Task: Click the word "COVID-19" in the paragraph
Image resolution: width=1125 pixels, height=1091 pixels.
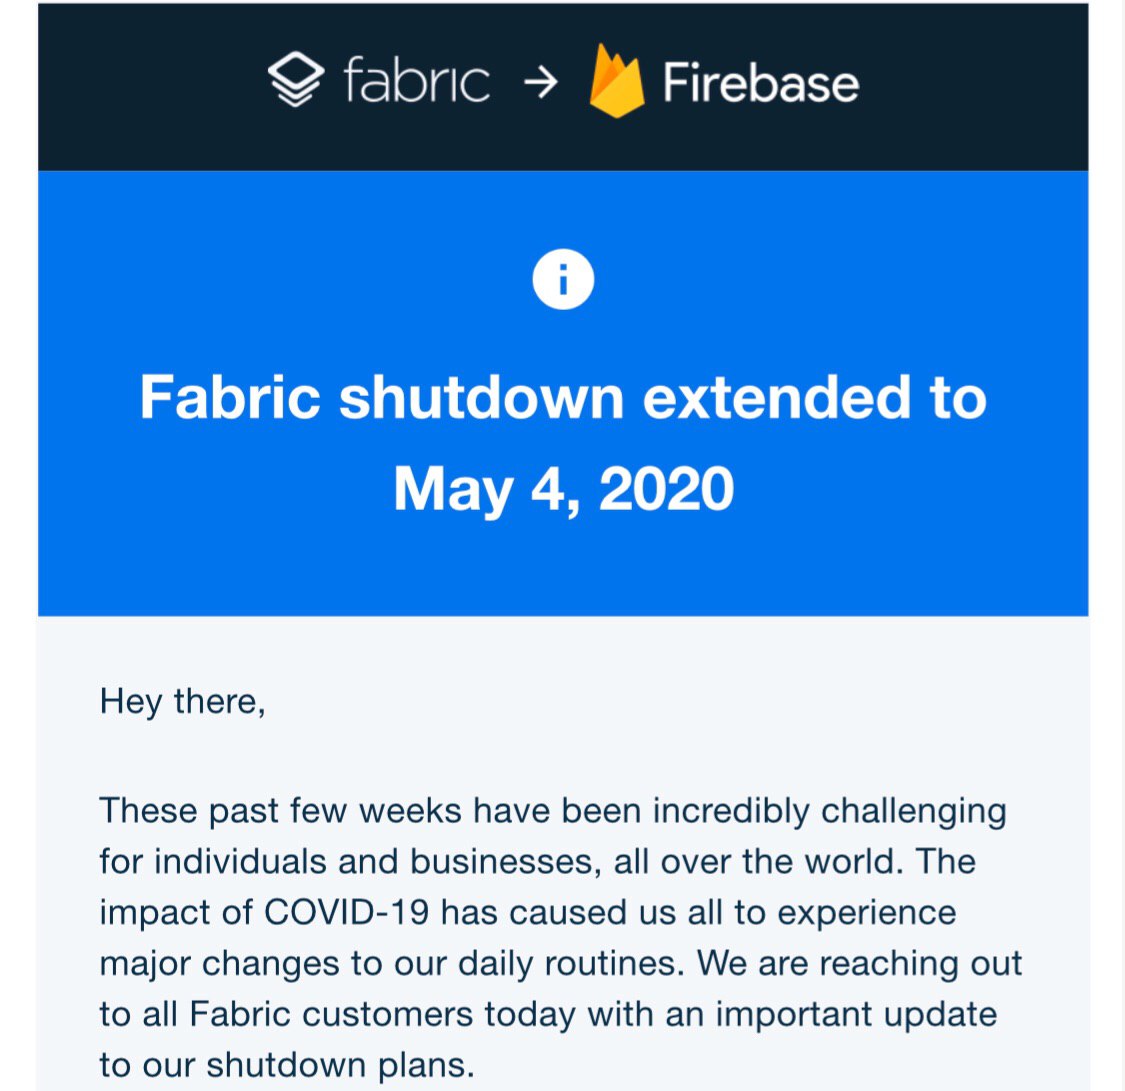Action: 348,913
